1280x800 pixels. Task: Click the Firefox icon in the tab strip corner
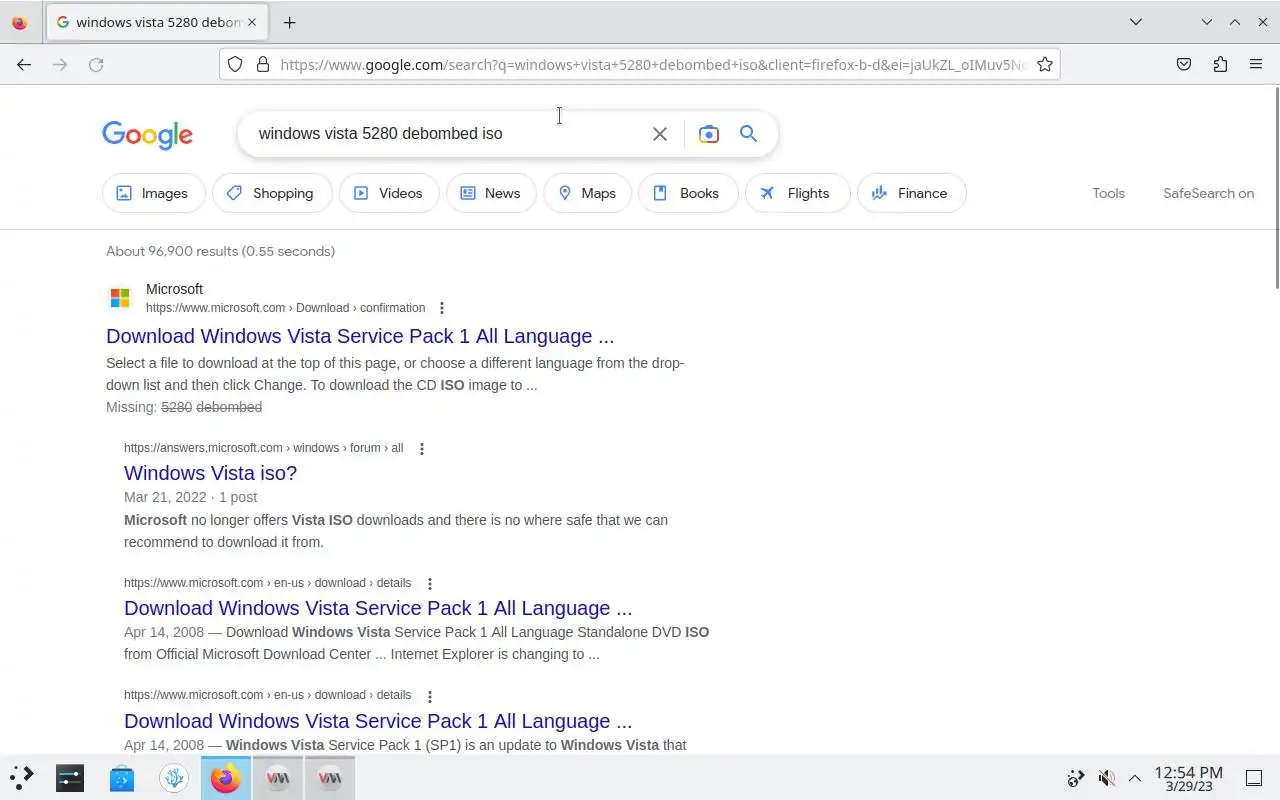[x=19, y=22]
